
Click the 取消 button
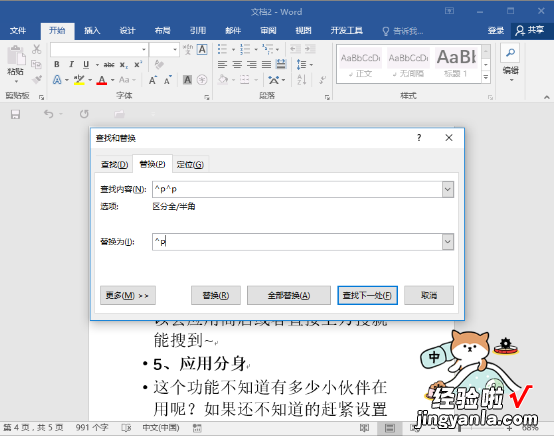429,295
